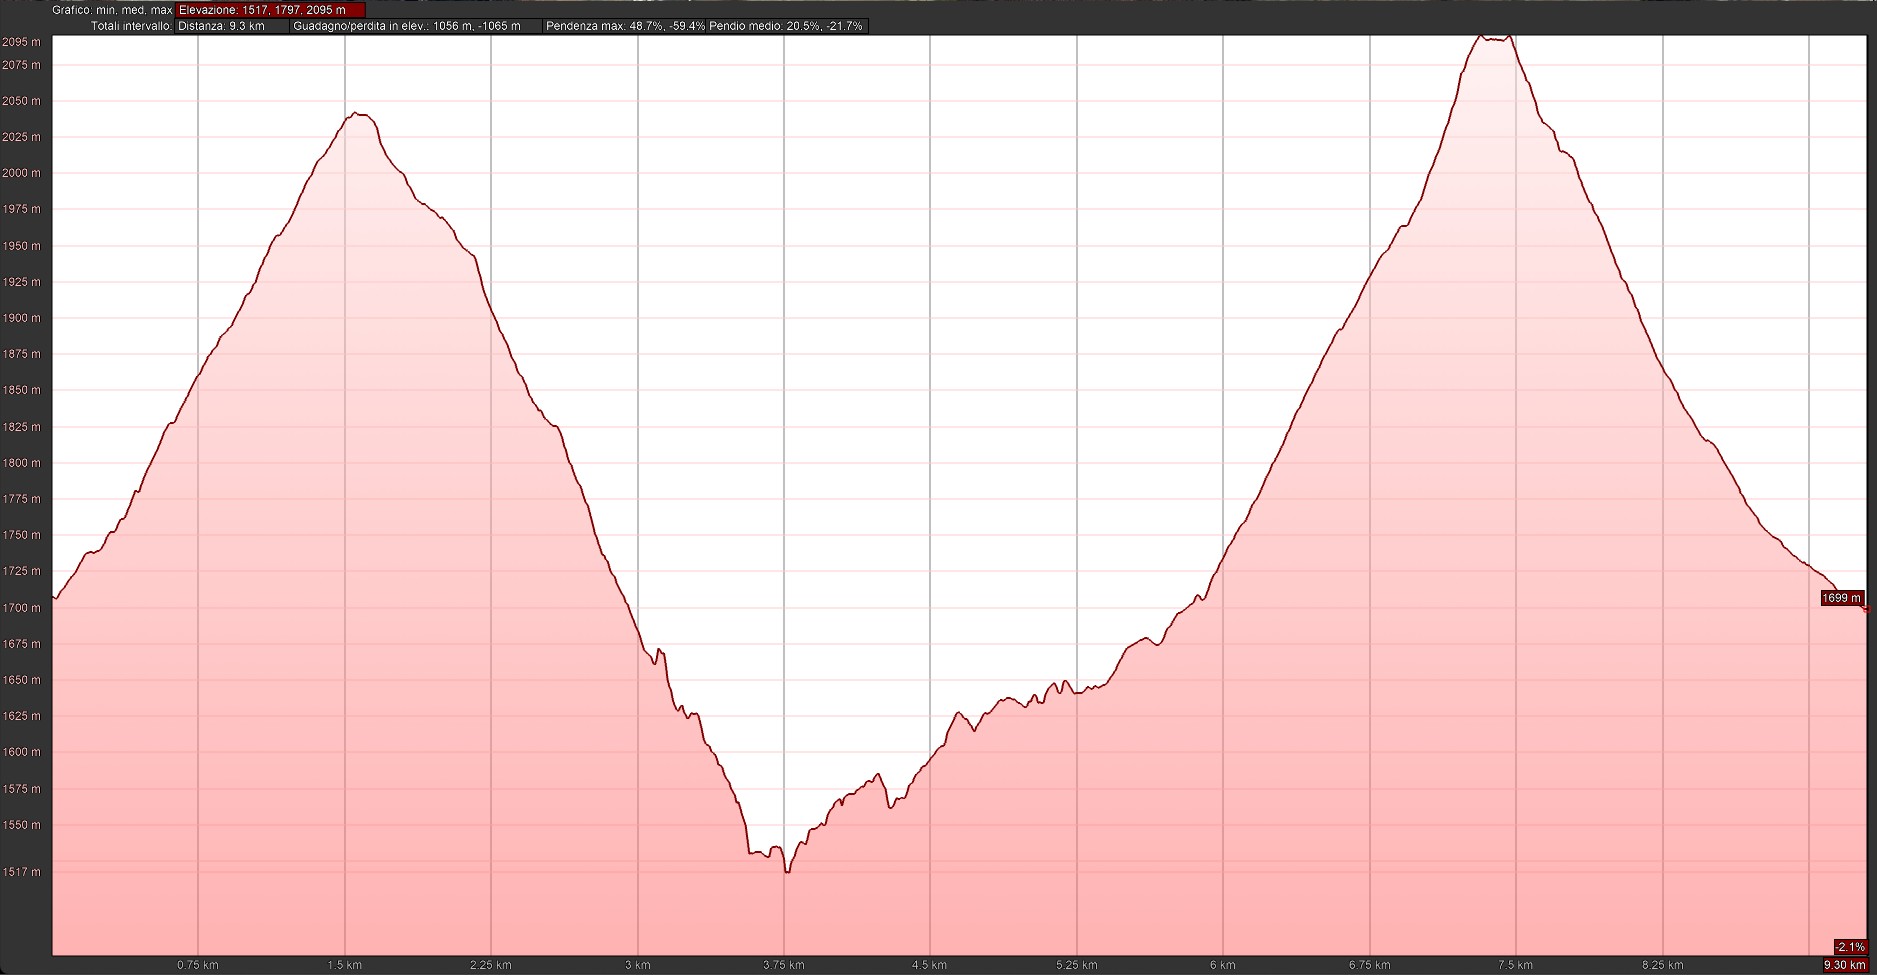1877x975 pixels.
Task: Click the Guadagno/perdita in elev. readout
Action: point(407,26)
